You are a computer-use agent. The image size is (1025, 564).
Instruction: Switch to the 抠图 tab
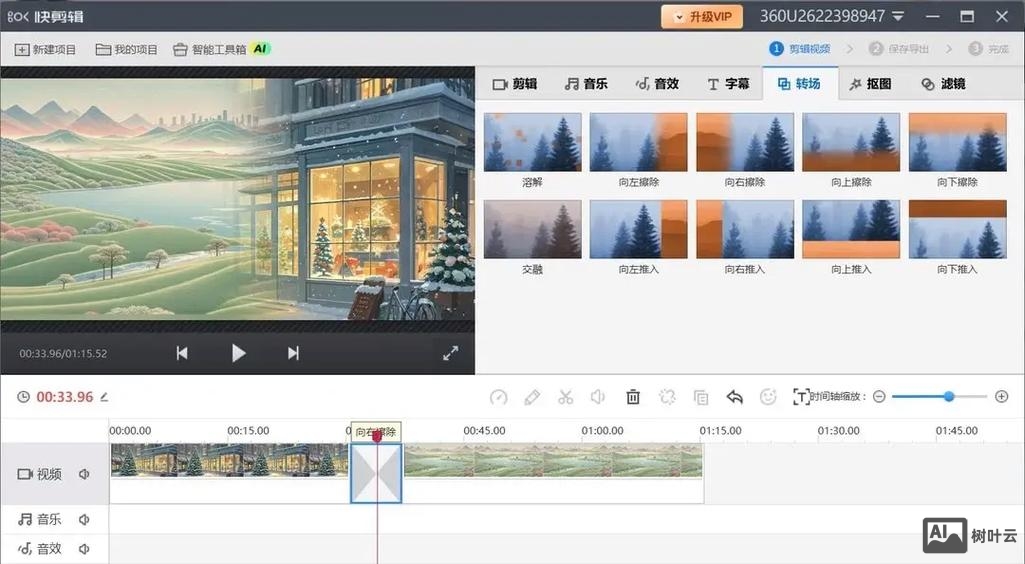point(871,84)
